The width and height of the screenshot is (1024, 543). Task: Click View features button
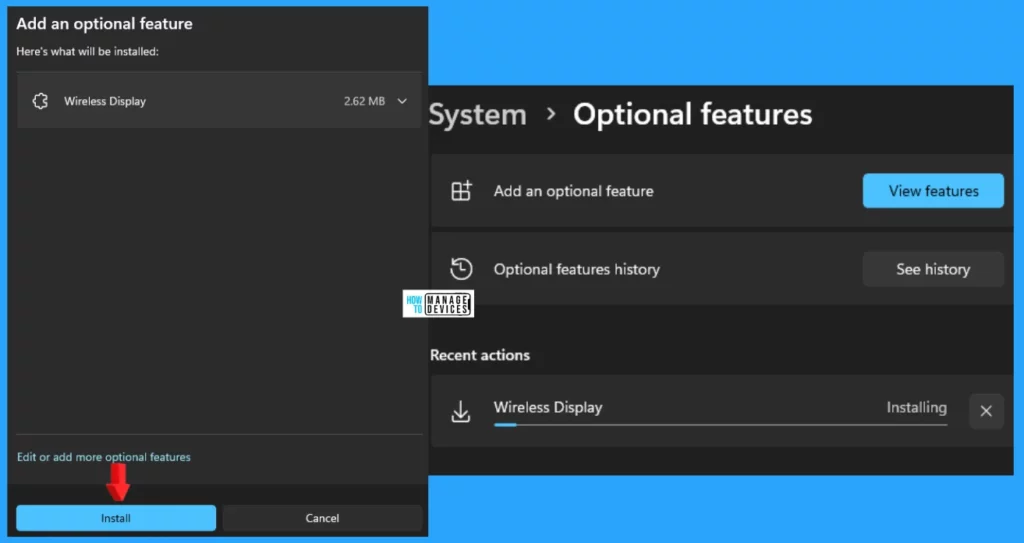(x=933, y=191)
